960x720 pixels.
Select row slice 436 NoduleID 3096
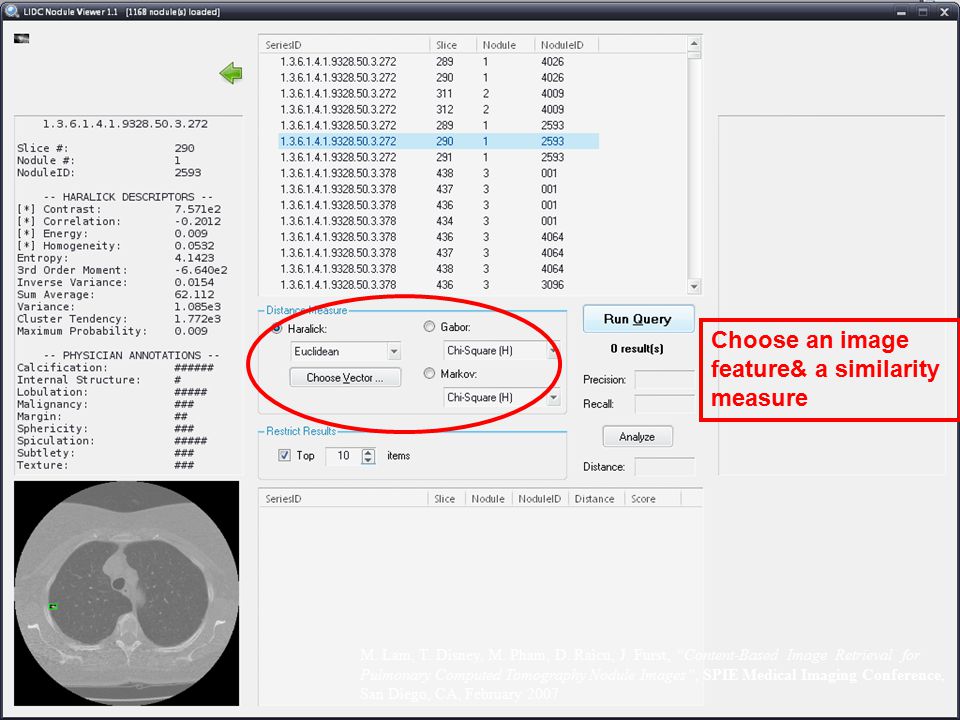438,285
